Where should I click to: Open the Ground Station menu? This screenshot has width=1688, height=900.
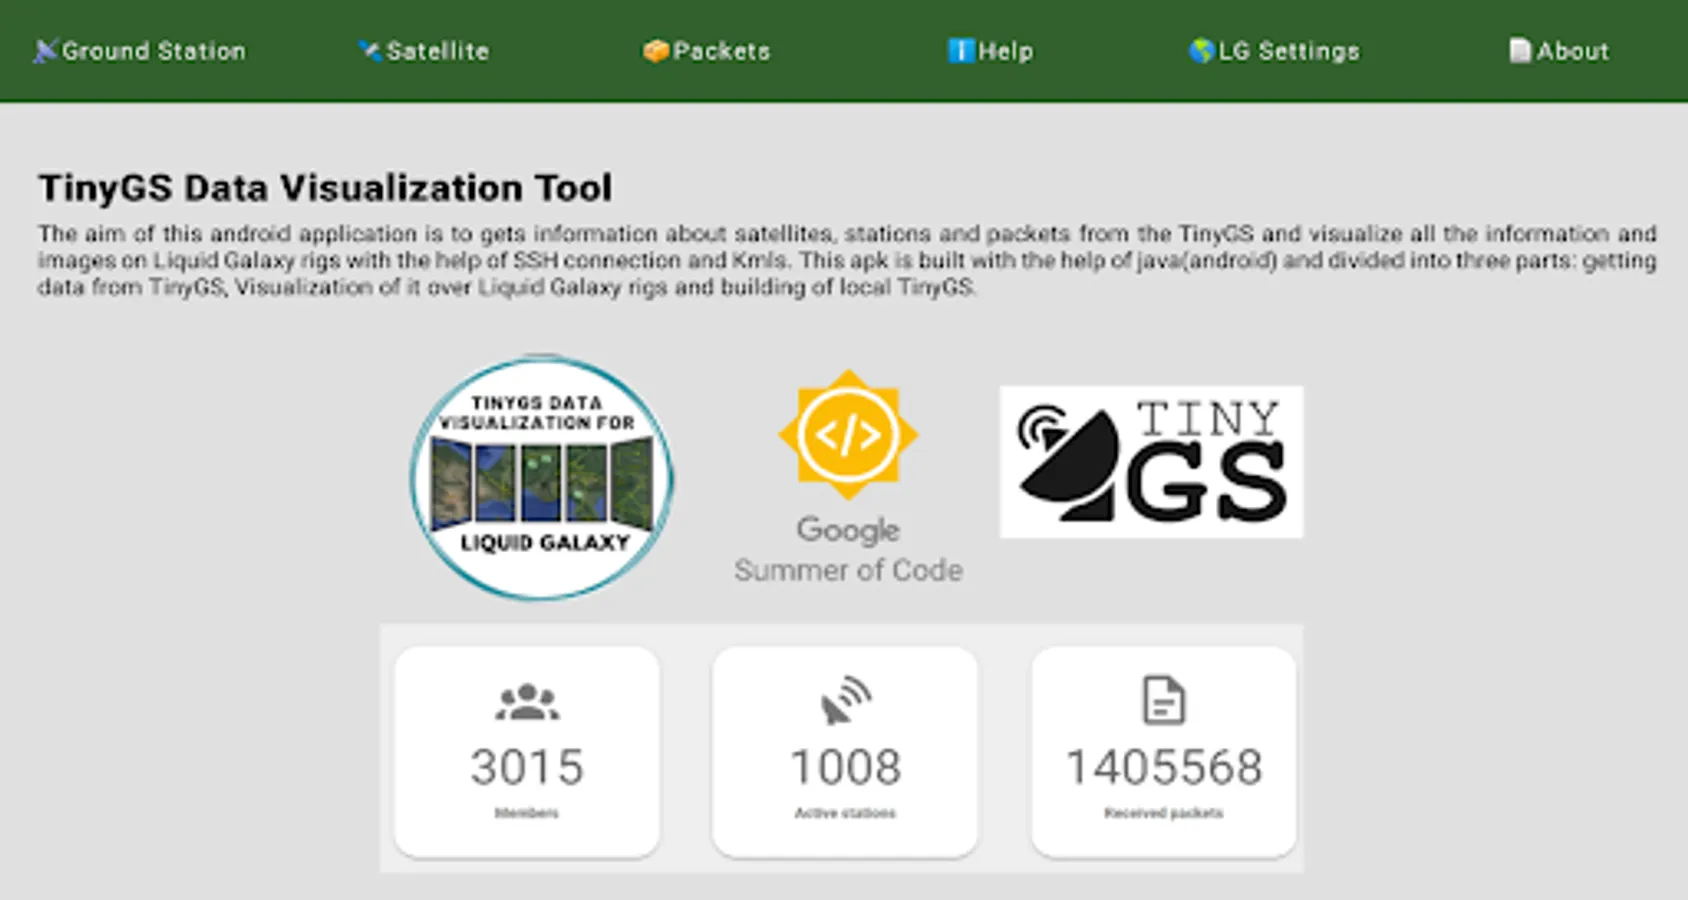point(139,51)
